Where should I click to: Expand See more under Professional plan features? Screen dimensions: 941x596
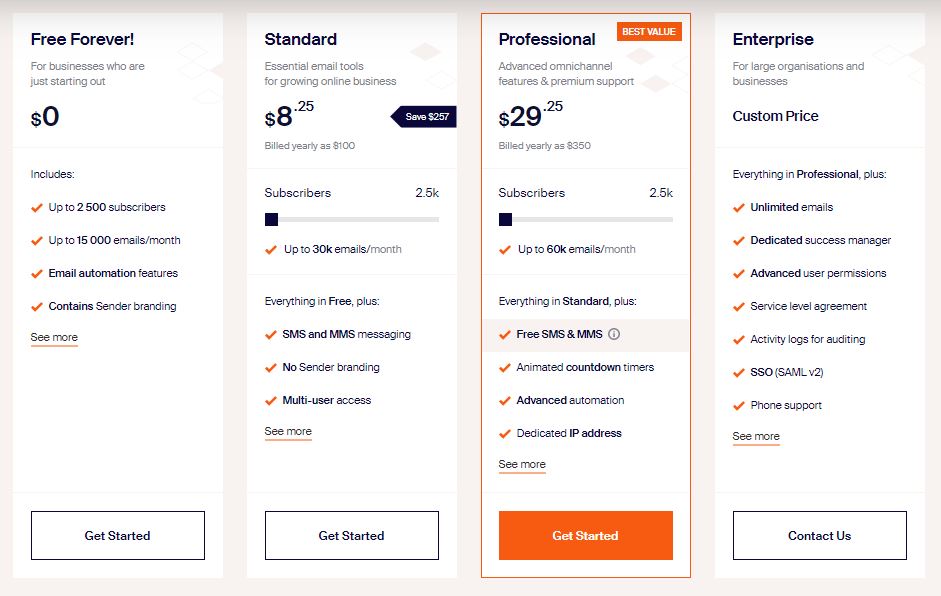(x=522, y=465)
